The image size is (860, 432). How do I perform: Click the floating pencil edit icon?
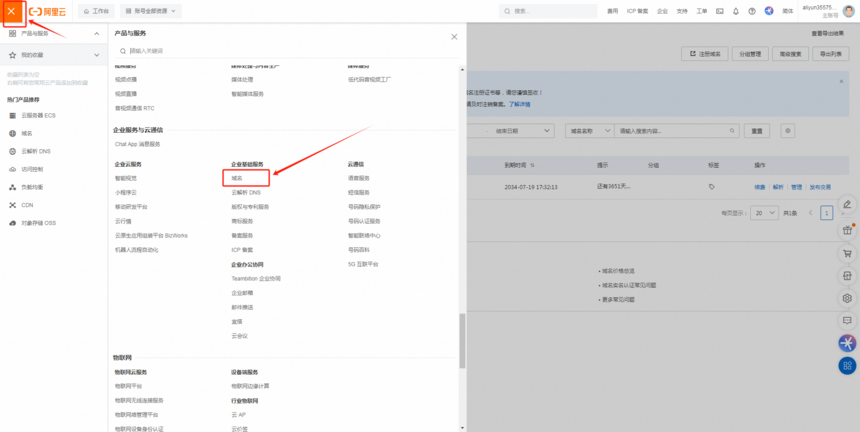pyautogui.click(x=847, y=204)
